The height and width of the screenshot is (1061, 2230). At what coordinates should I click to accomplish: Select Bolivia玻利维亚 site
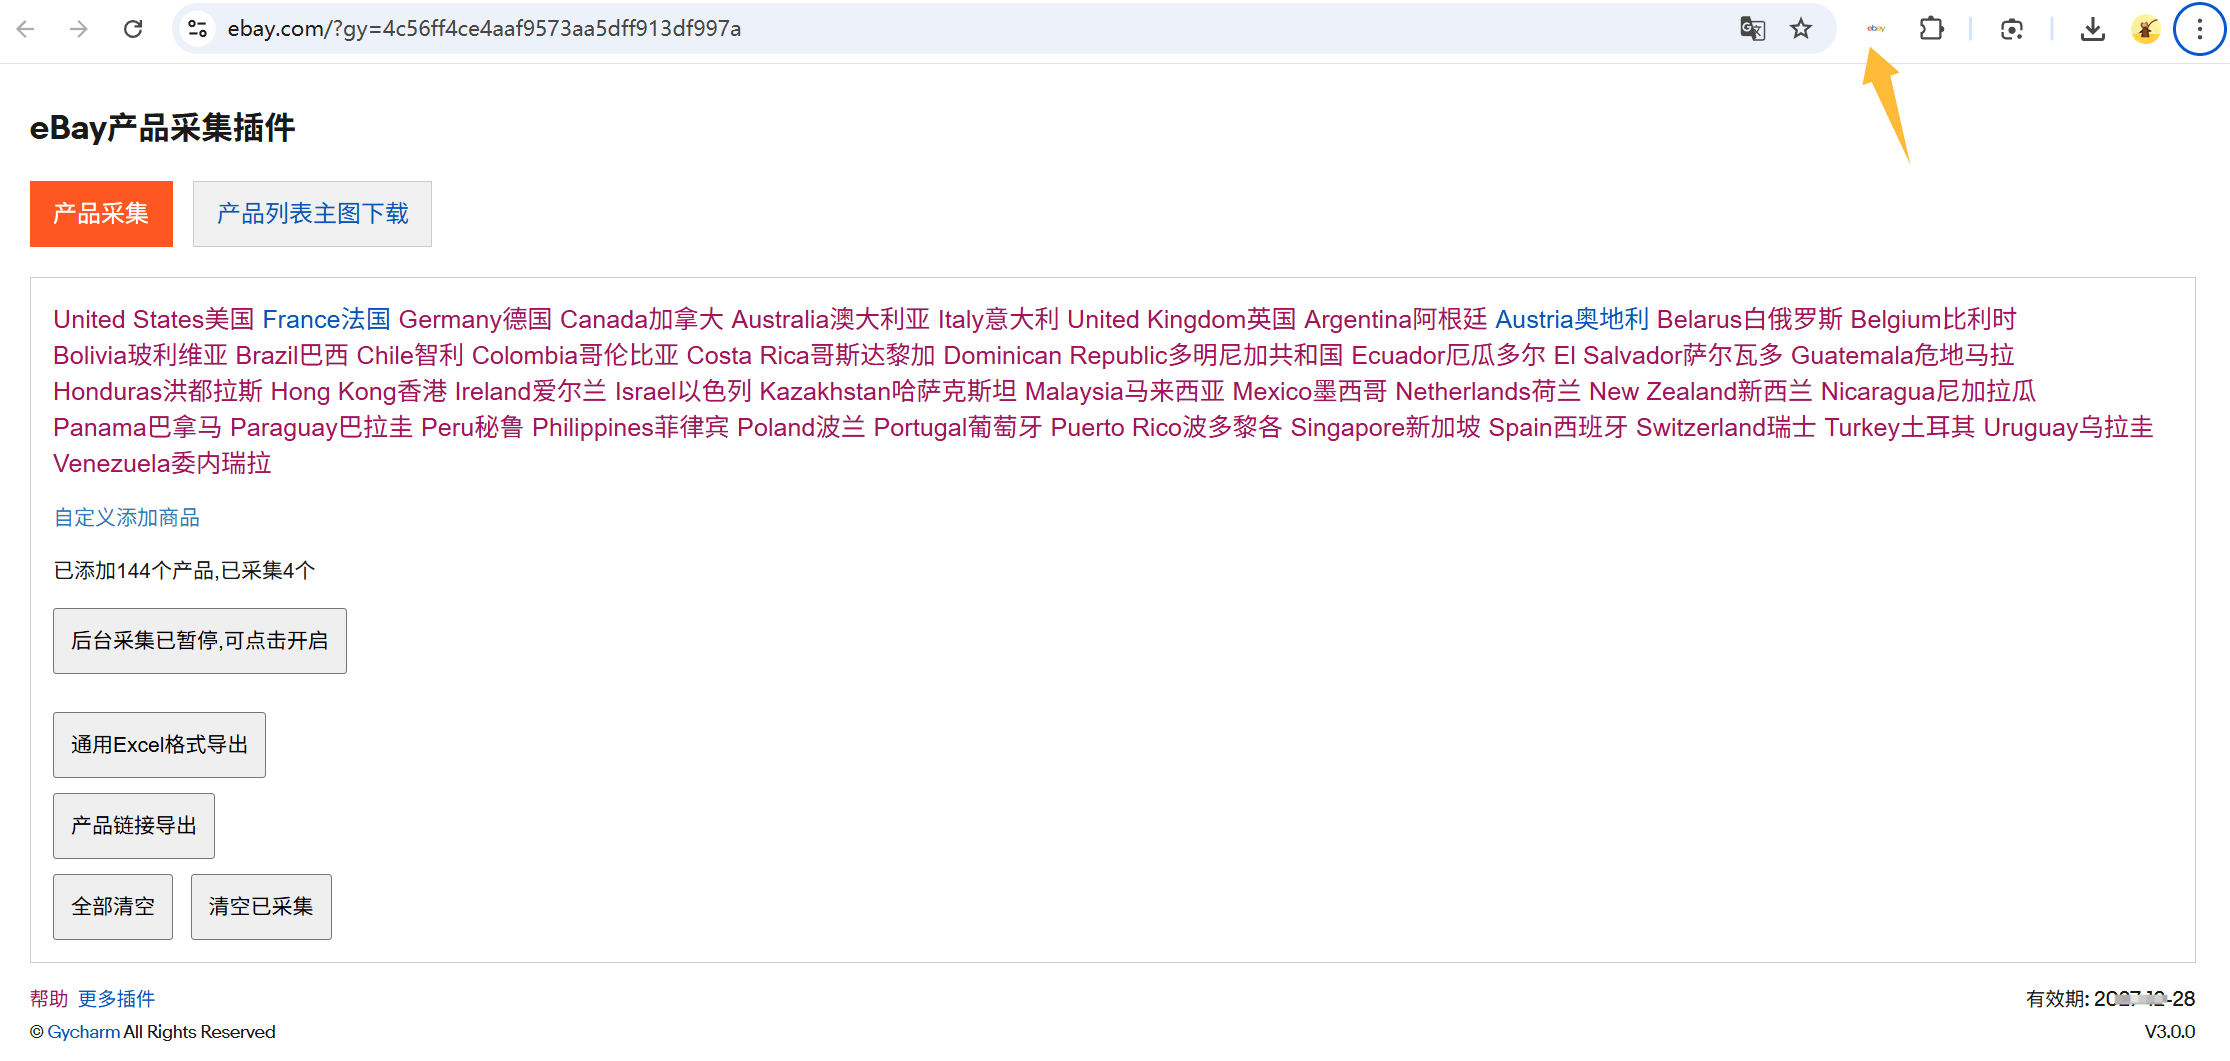pyautogui.click(x=140, y=356)
